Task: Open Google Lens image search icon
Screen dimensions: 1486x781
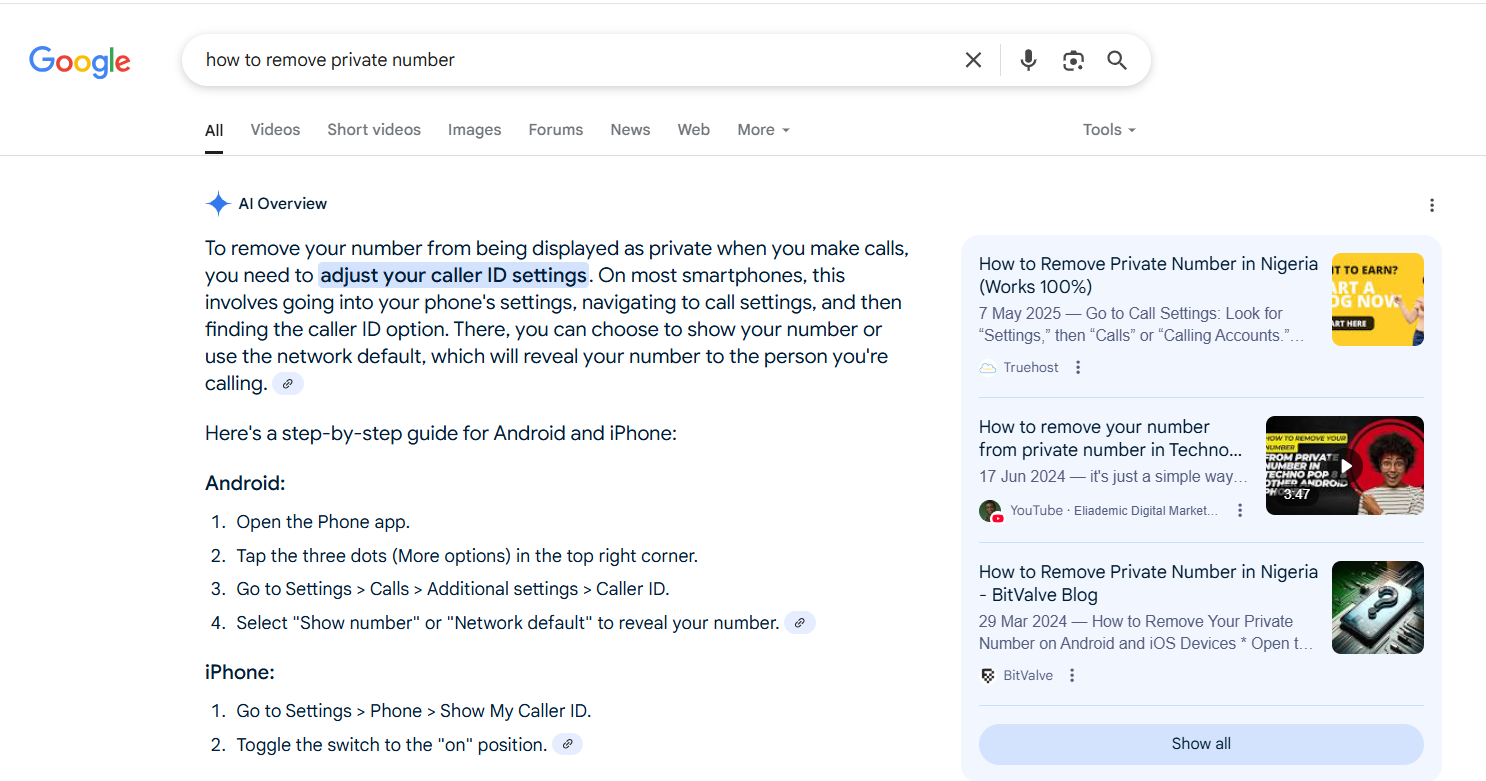Action: pos(1073,60)
